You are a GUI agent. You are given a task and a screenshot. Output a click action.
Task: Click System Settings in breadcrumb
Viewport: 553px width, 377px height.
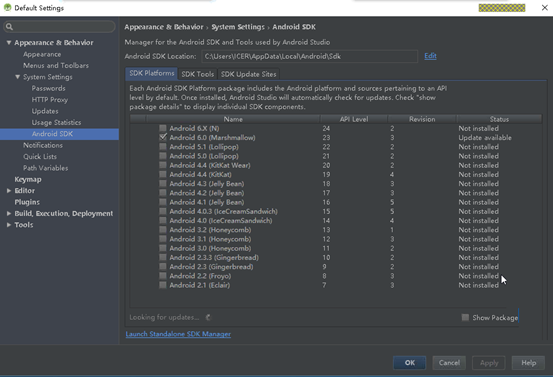238,27
